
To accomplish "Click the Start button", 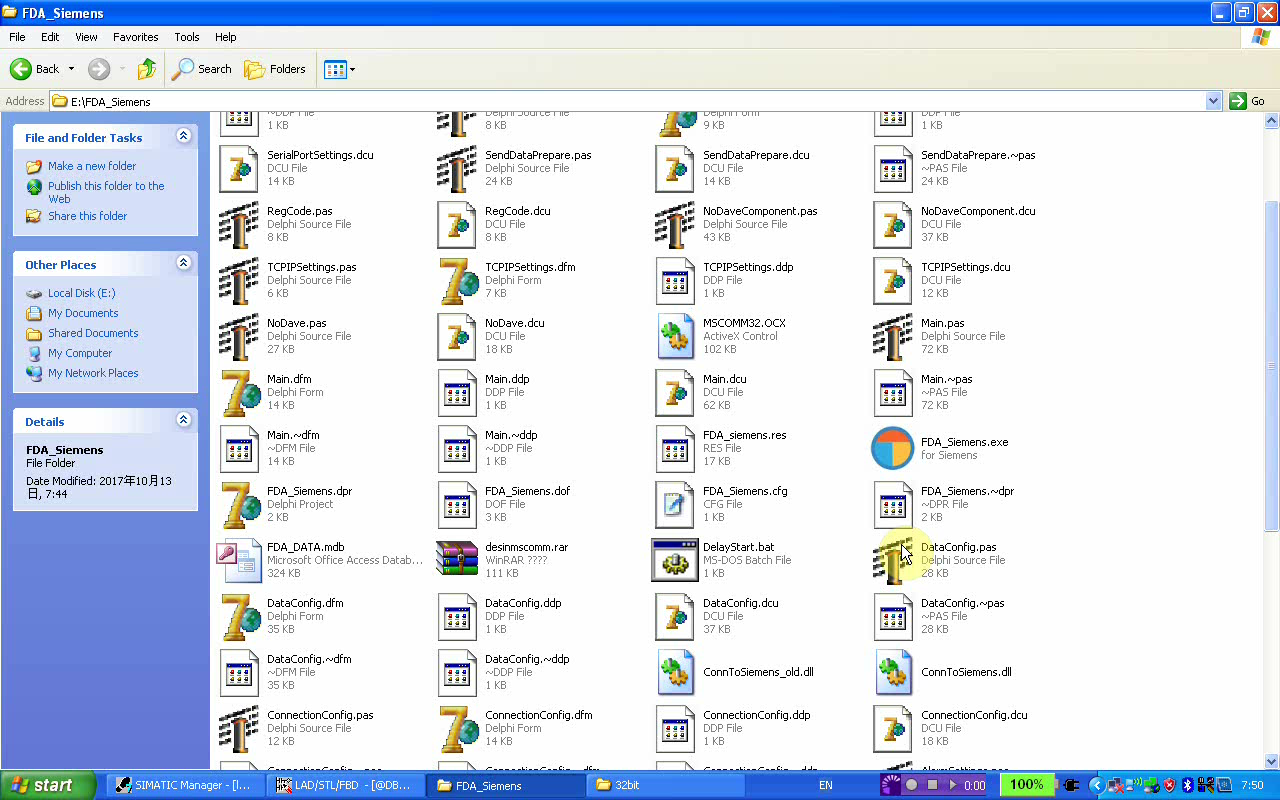I will pos(48,785).
